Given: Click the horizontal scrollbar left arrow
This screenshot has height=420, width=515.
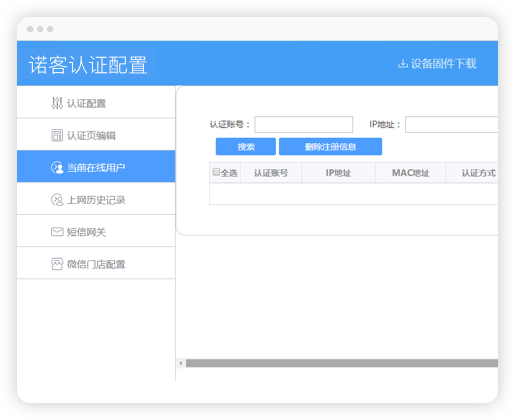Looking at the screenshot, I should (181, 363).
